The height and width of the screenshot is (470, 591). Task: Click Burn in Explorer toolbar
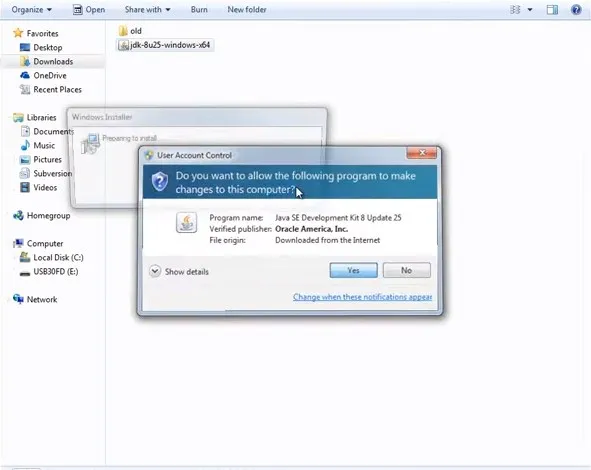pos(199,10)
